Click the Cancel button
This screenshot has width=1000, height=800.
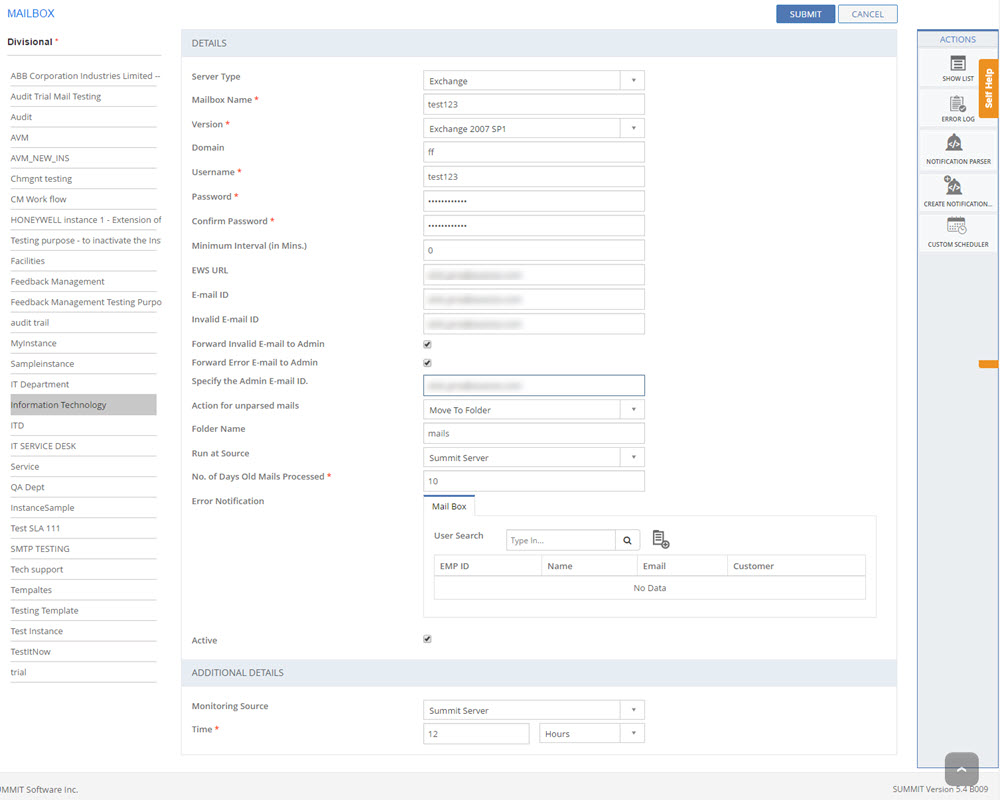coord(867,14)
